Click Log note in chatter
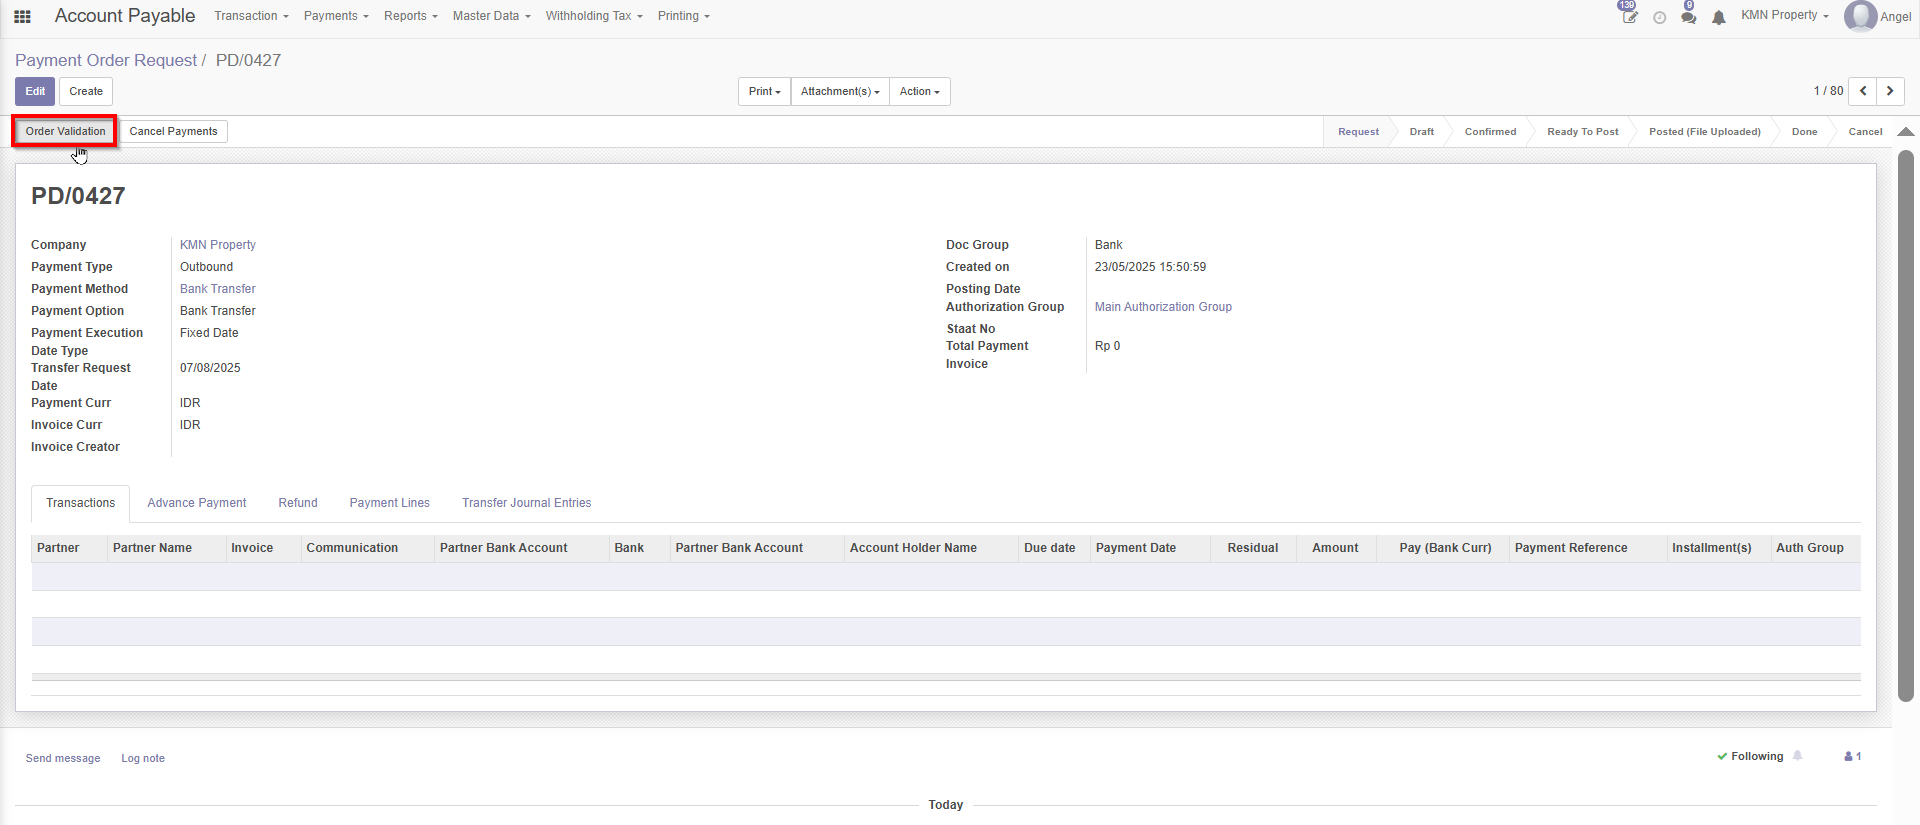The height and width of the screenshot is (825, 1920). 143,758
